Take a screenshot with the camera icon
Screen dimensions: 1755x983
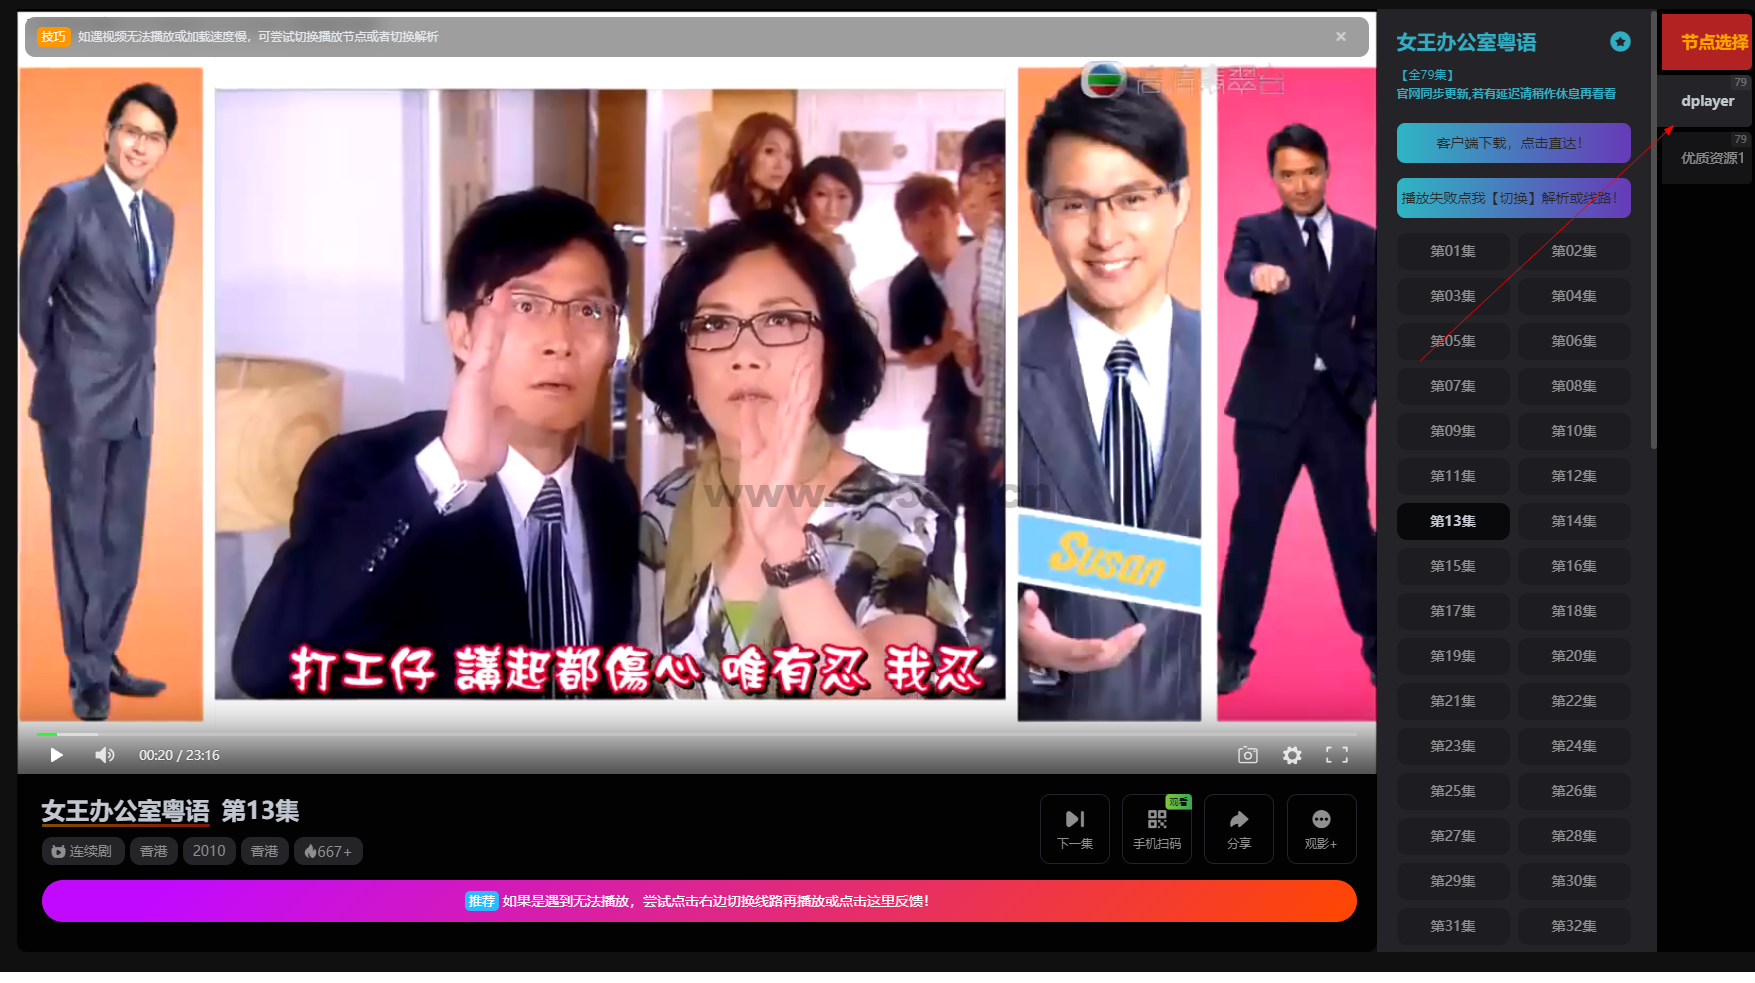[x=1248, y=755]
